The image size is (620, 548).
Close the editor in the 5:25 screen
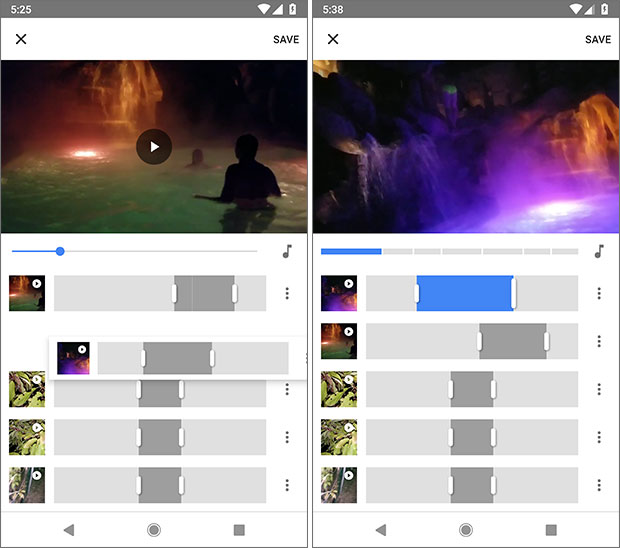pyautogui.click(x=21, y=39)
